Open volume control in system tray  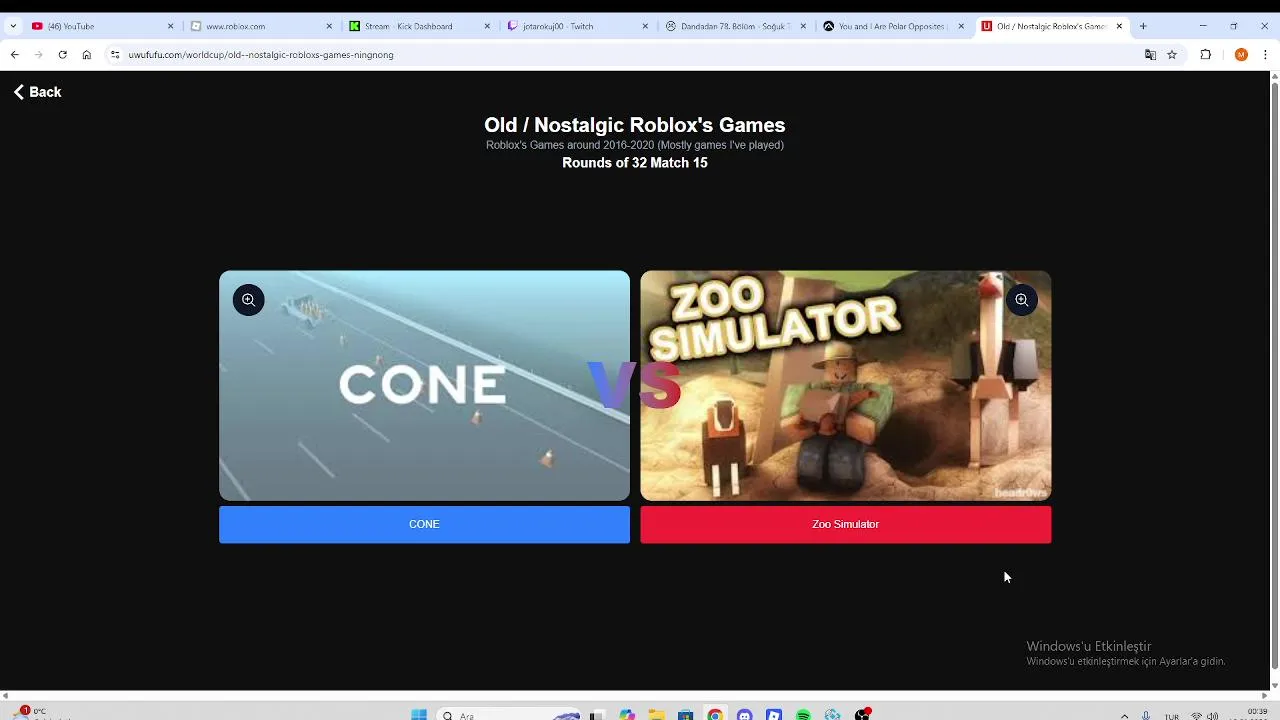point(1213,715)
